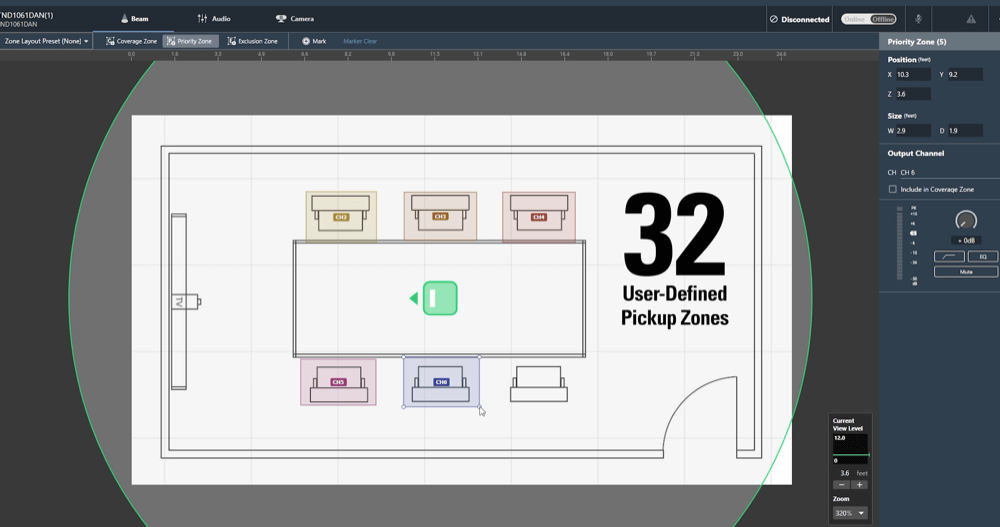Click the high-pass filter button
Image resolution: width=1000 pixels, height=527 pixels.
click(949, 256)
